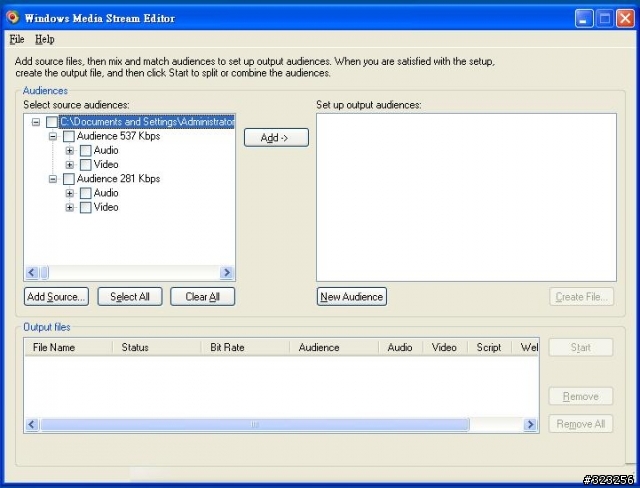
Task: Click the Windows Media Stream Editor title icon
Action: click(x=12, y=18)
